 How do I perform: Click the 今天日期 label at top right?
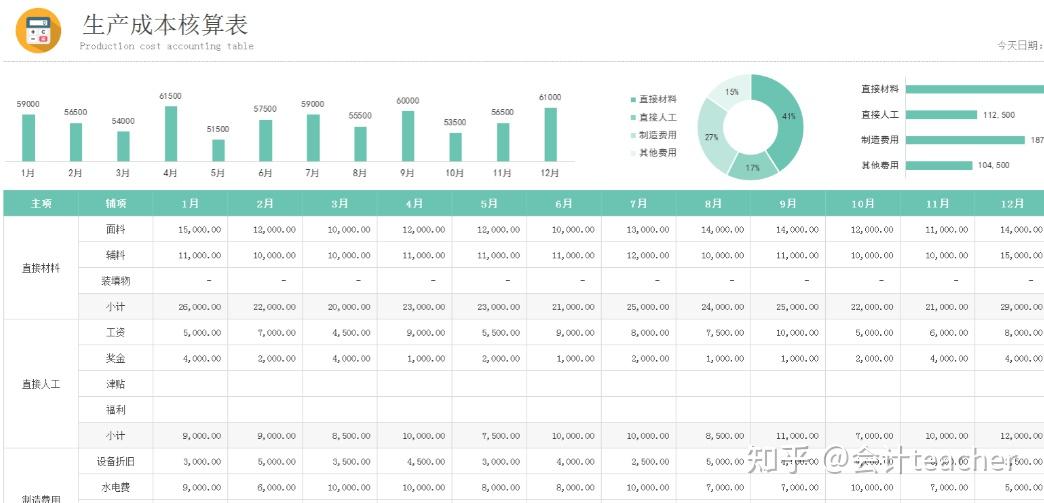pos(1020,45)
